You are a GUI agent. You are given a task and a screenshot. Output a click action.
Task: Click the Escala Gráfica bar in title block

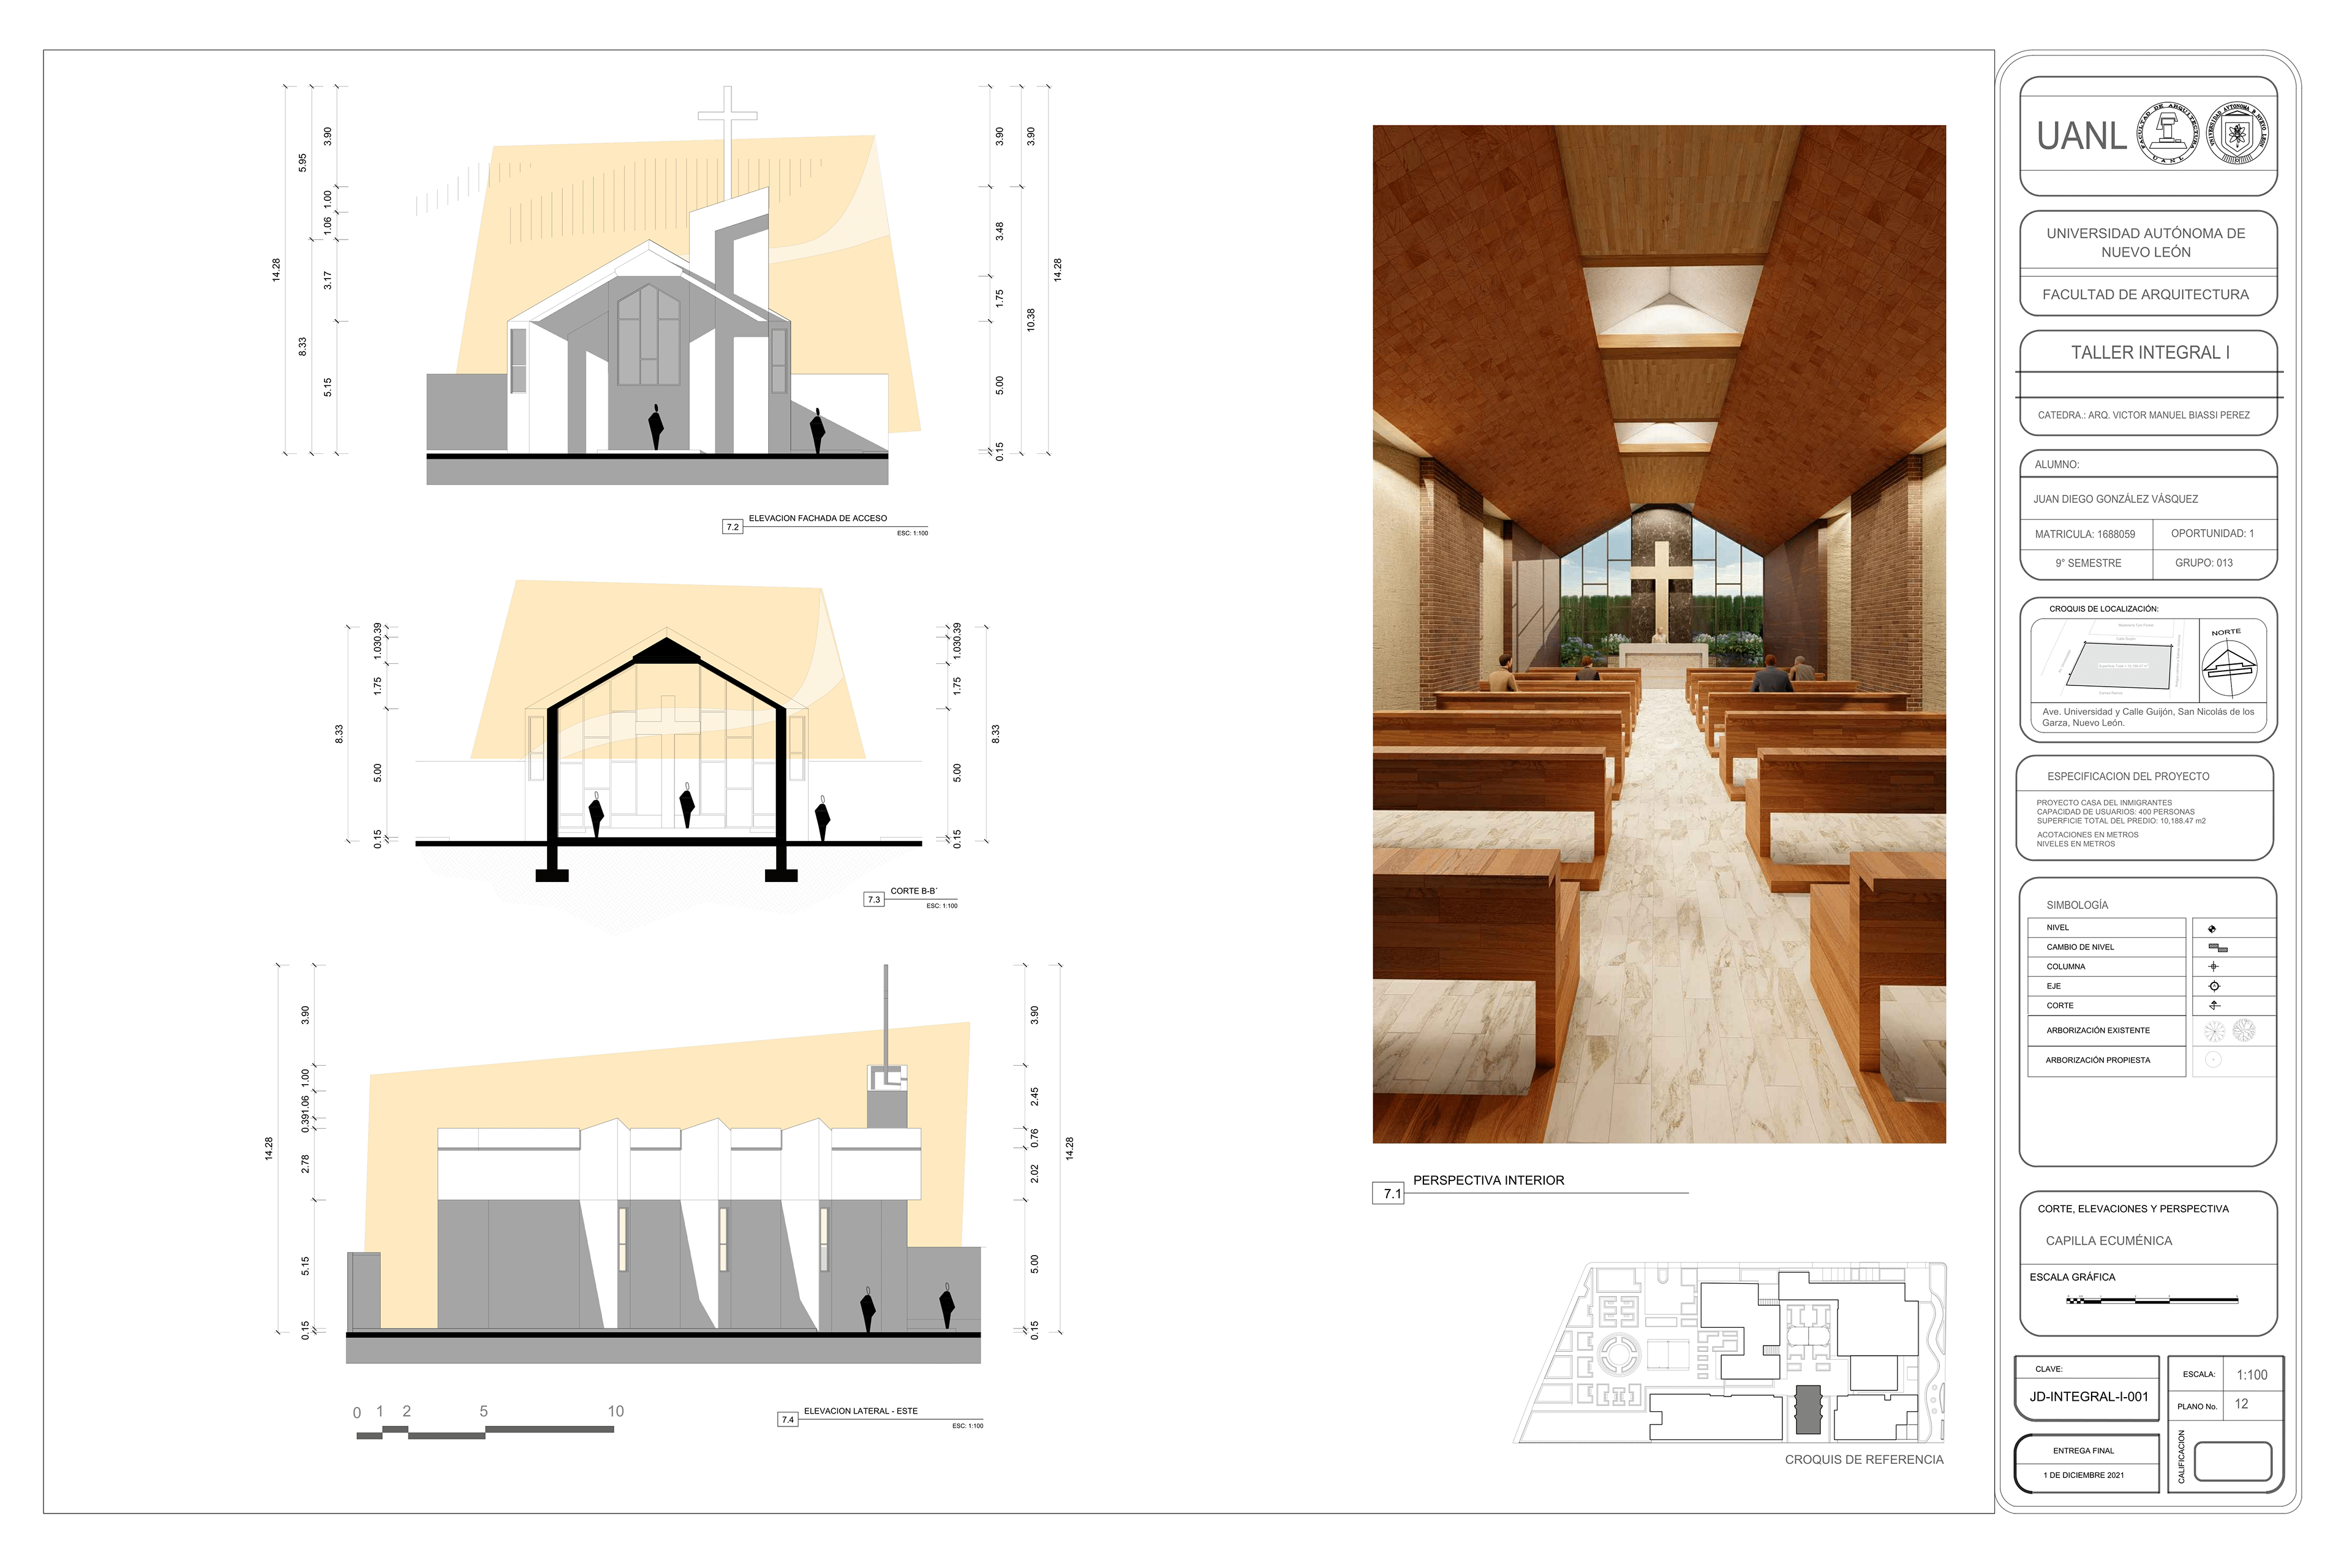click(2152, 1300)
